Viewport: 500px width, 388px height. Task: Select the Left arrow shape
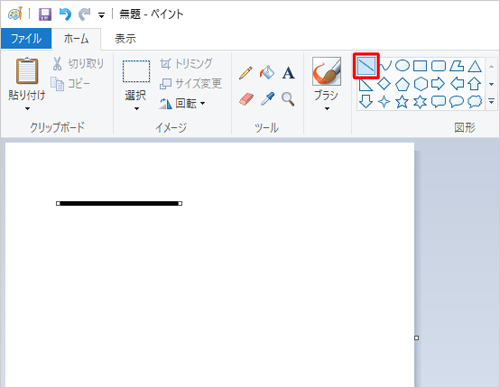tap(457, 84)
